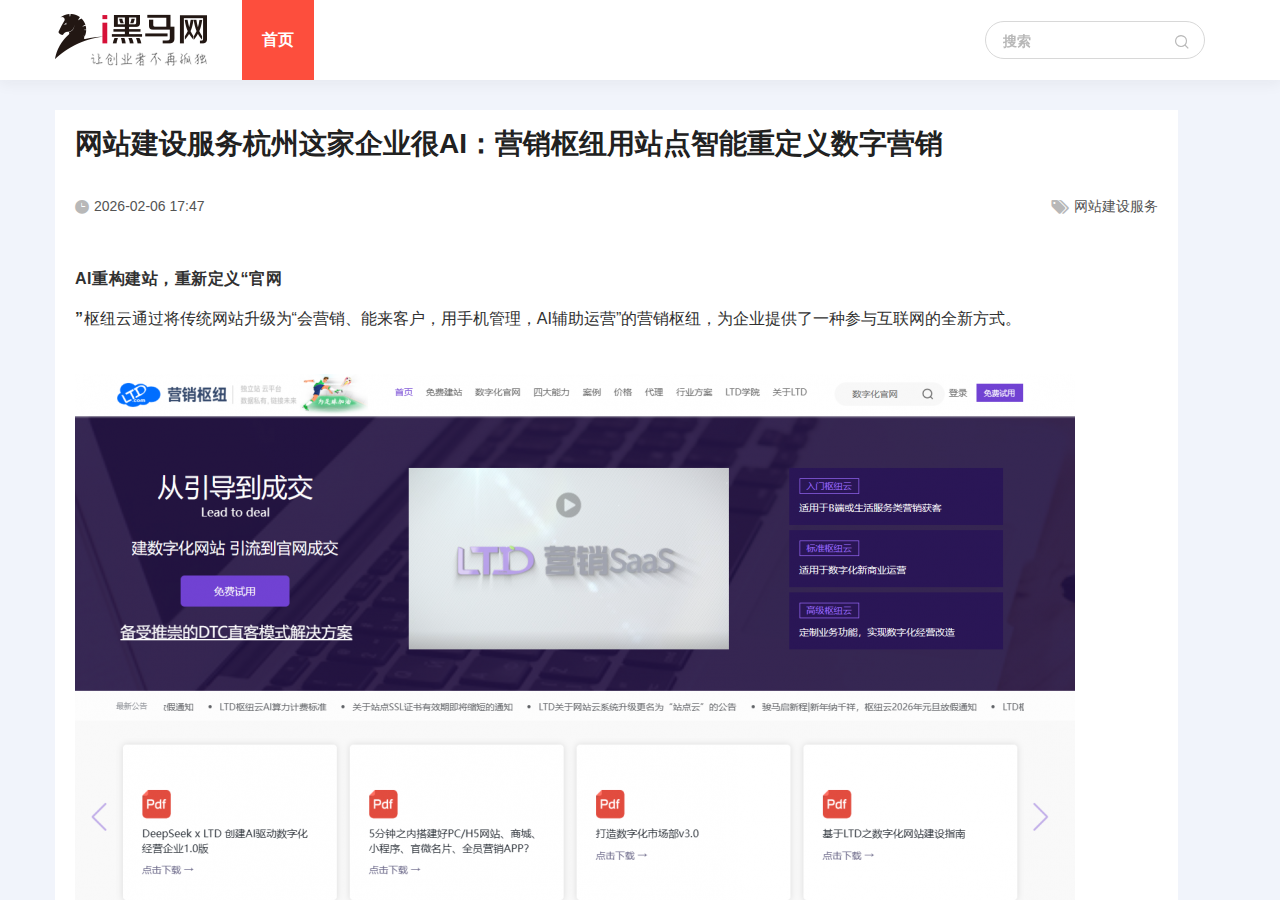Open notice LTD关于网站系统升级更名为“站点云”的公告
The height and width of the screenshot is (900, 1280).
coord(637,707)
